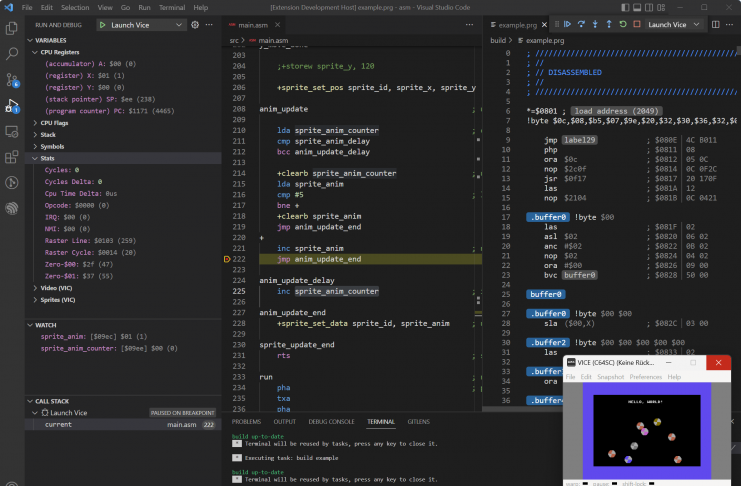Open the File menu

pos(27,8)
